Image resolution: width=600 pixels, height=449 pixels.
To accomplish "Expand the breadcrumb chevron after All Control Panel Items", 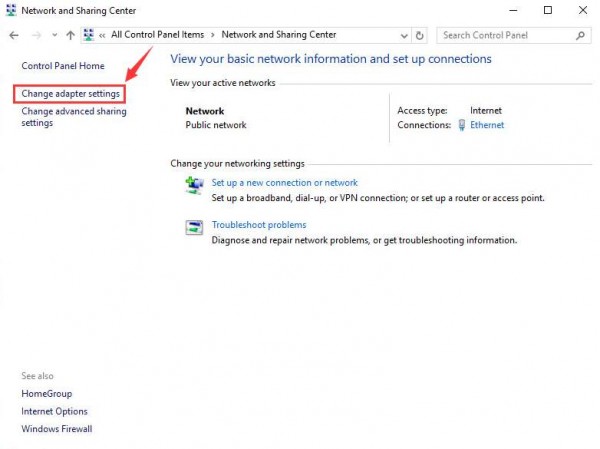I will (213, 35).
